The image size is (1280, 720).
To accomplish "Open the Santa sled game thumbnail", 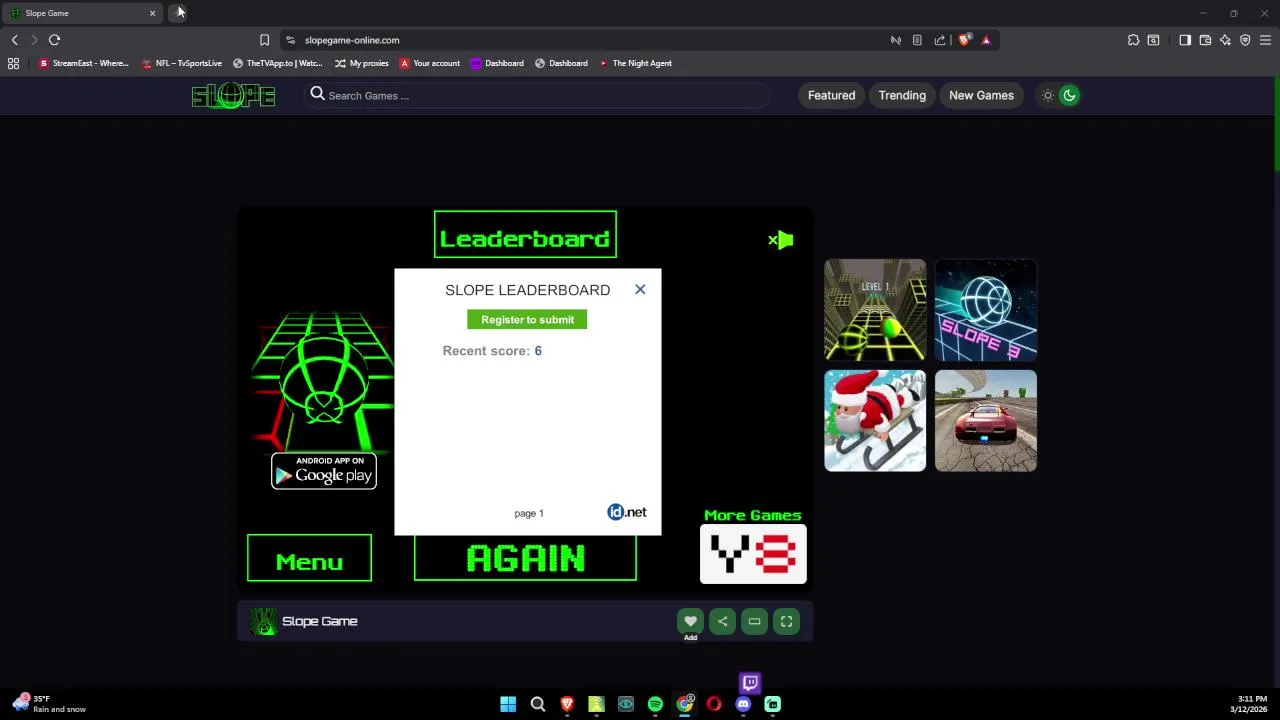I will (x=875, y=421).
